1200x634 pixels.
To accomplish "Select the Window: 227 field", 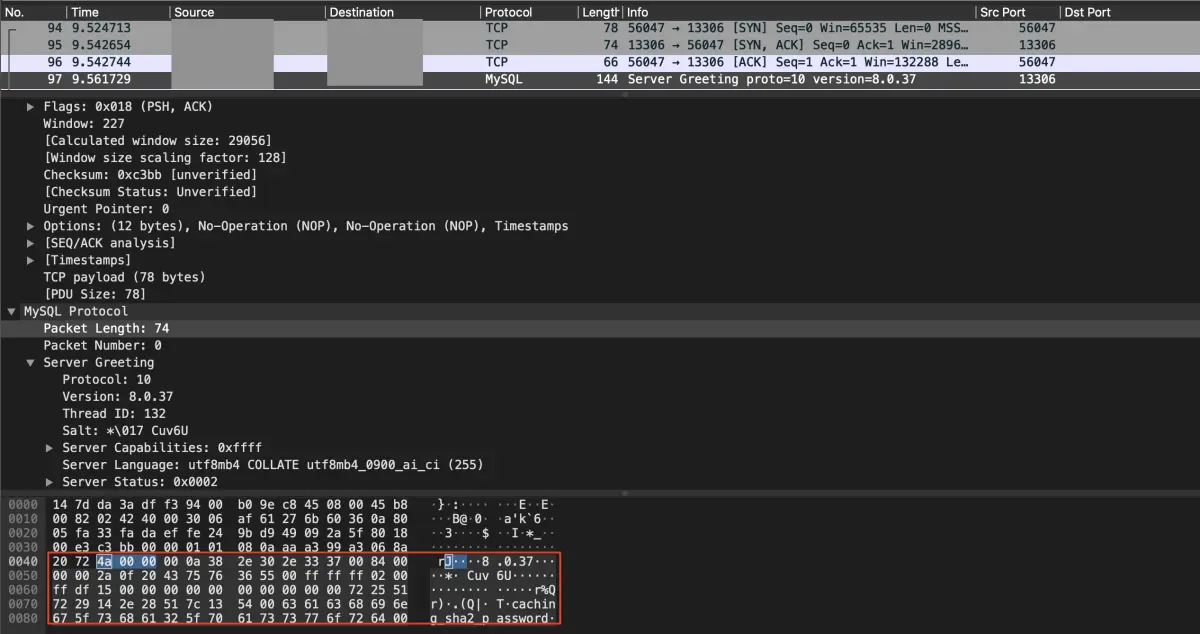I will pos(83,123).
